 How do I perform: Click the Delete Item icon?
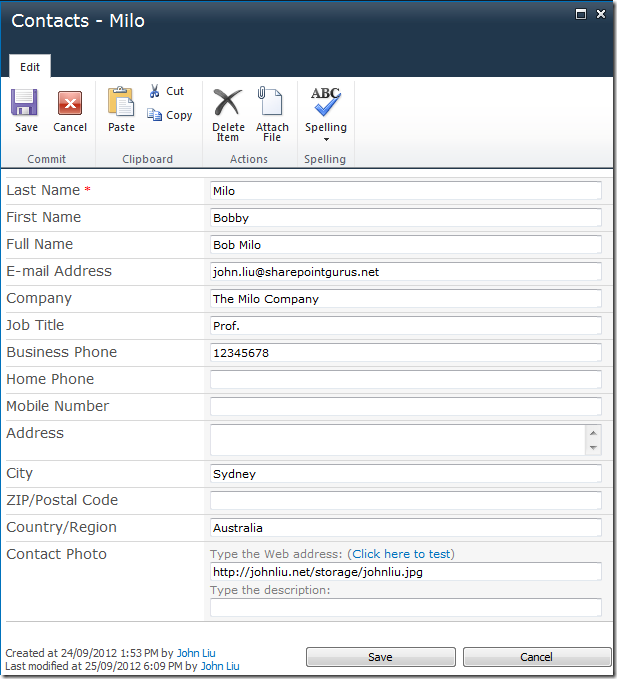(x=228, y=102)
